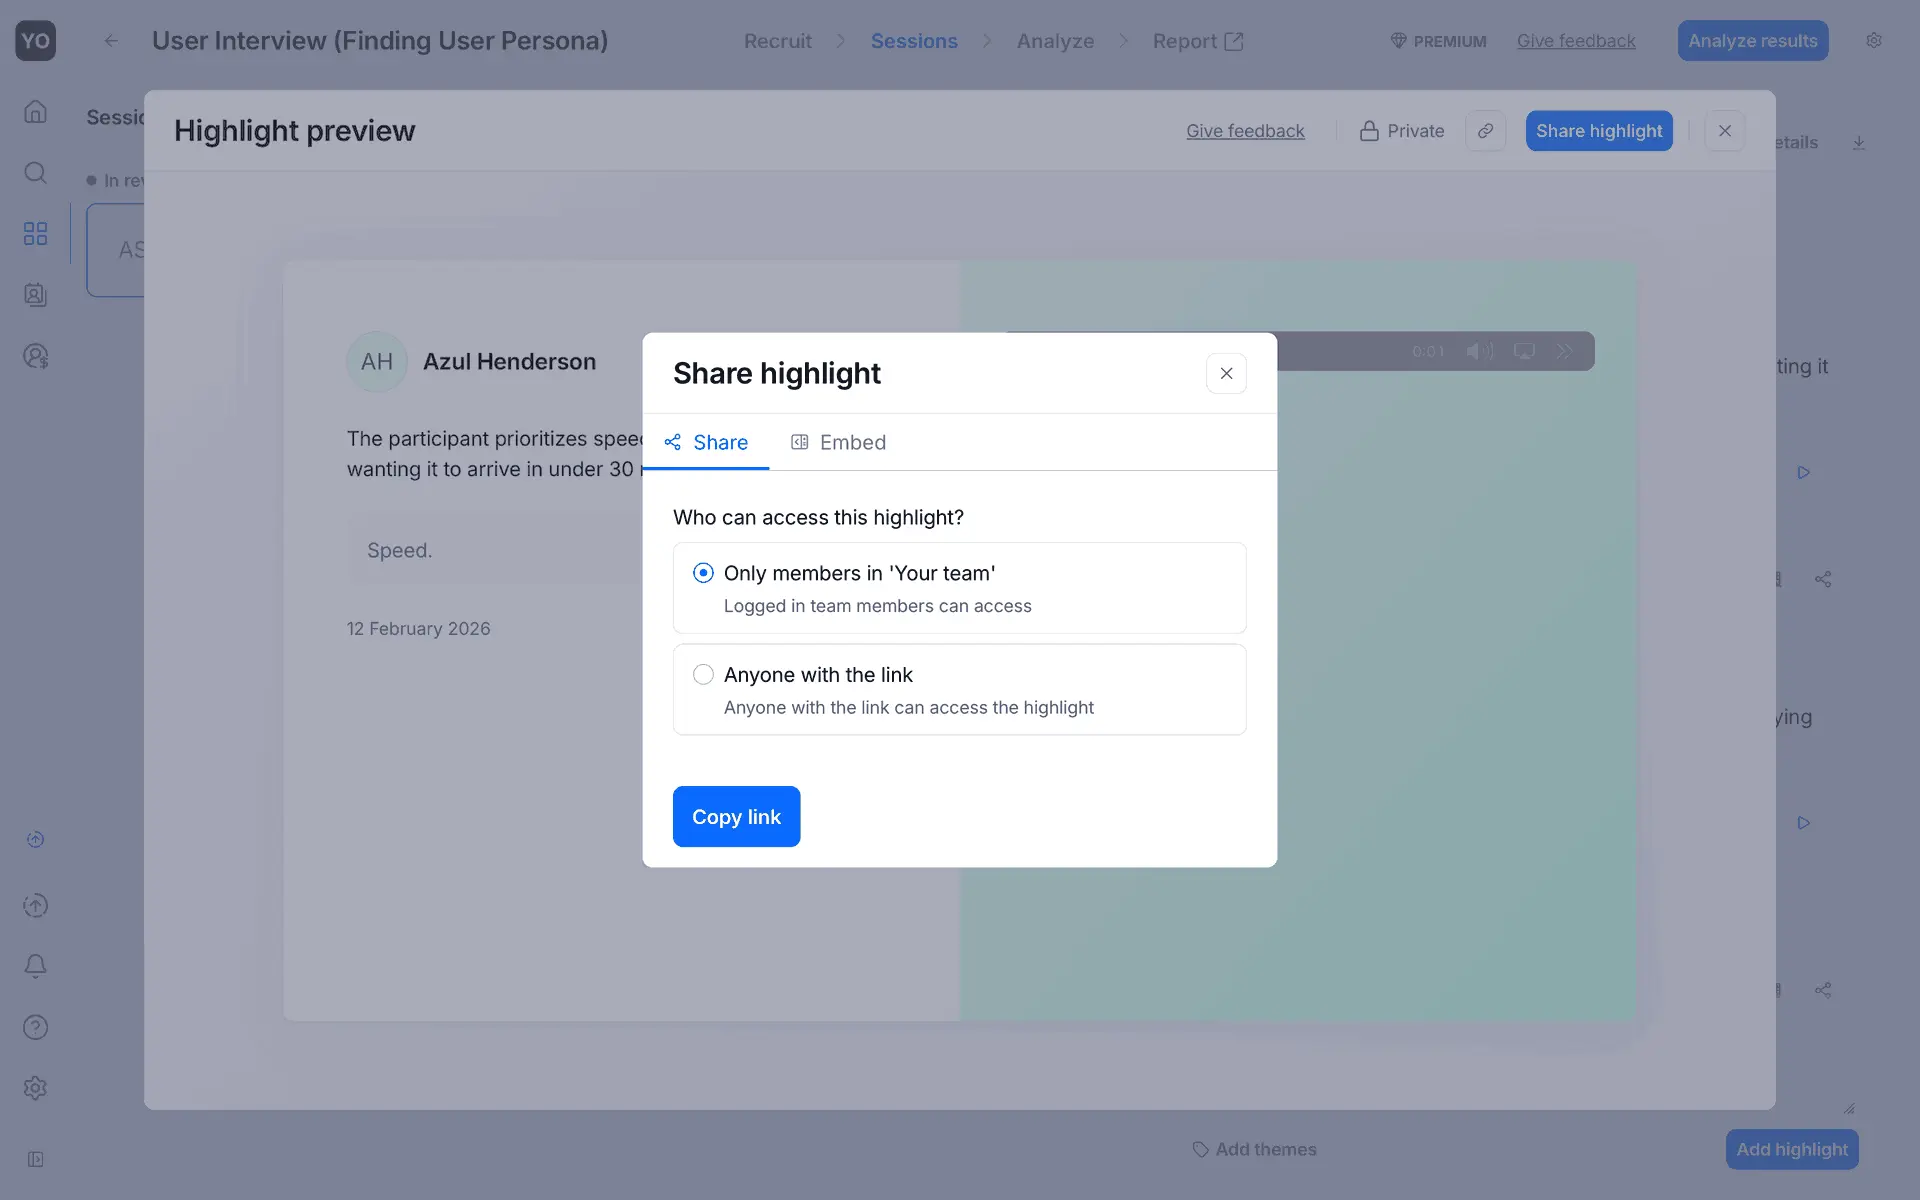This screenshot has height=1200, width=1920.
Task: Open sidebar settings gear icon
Action: pos(35,1088)
